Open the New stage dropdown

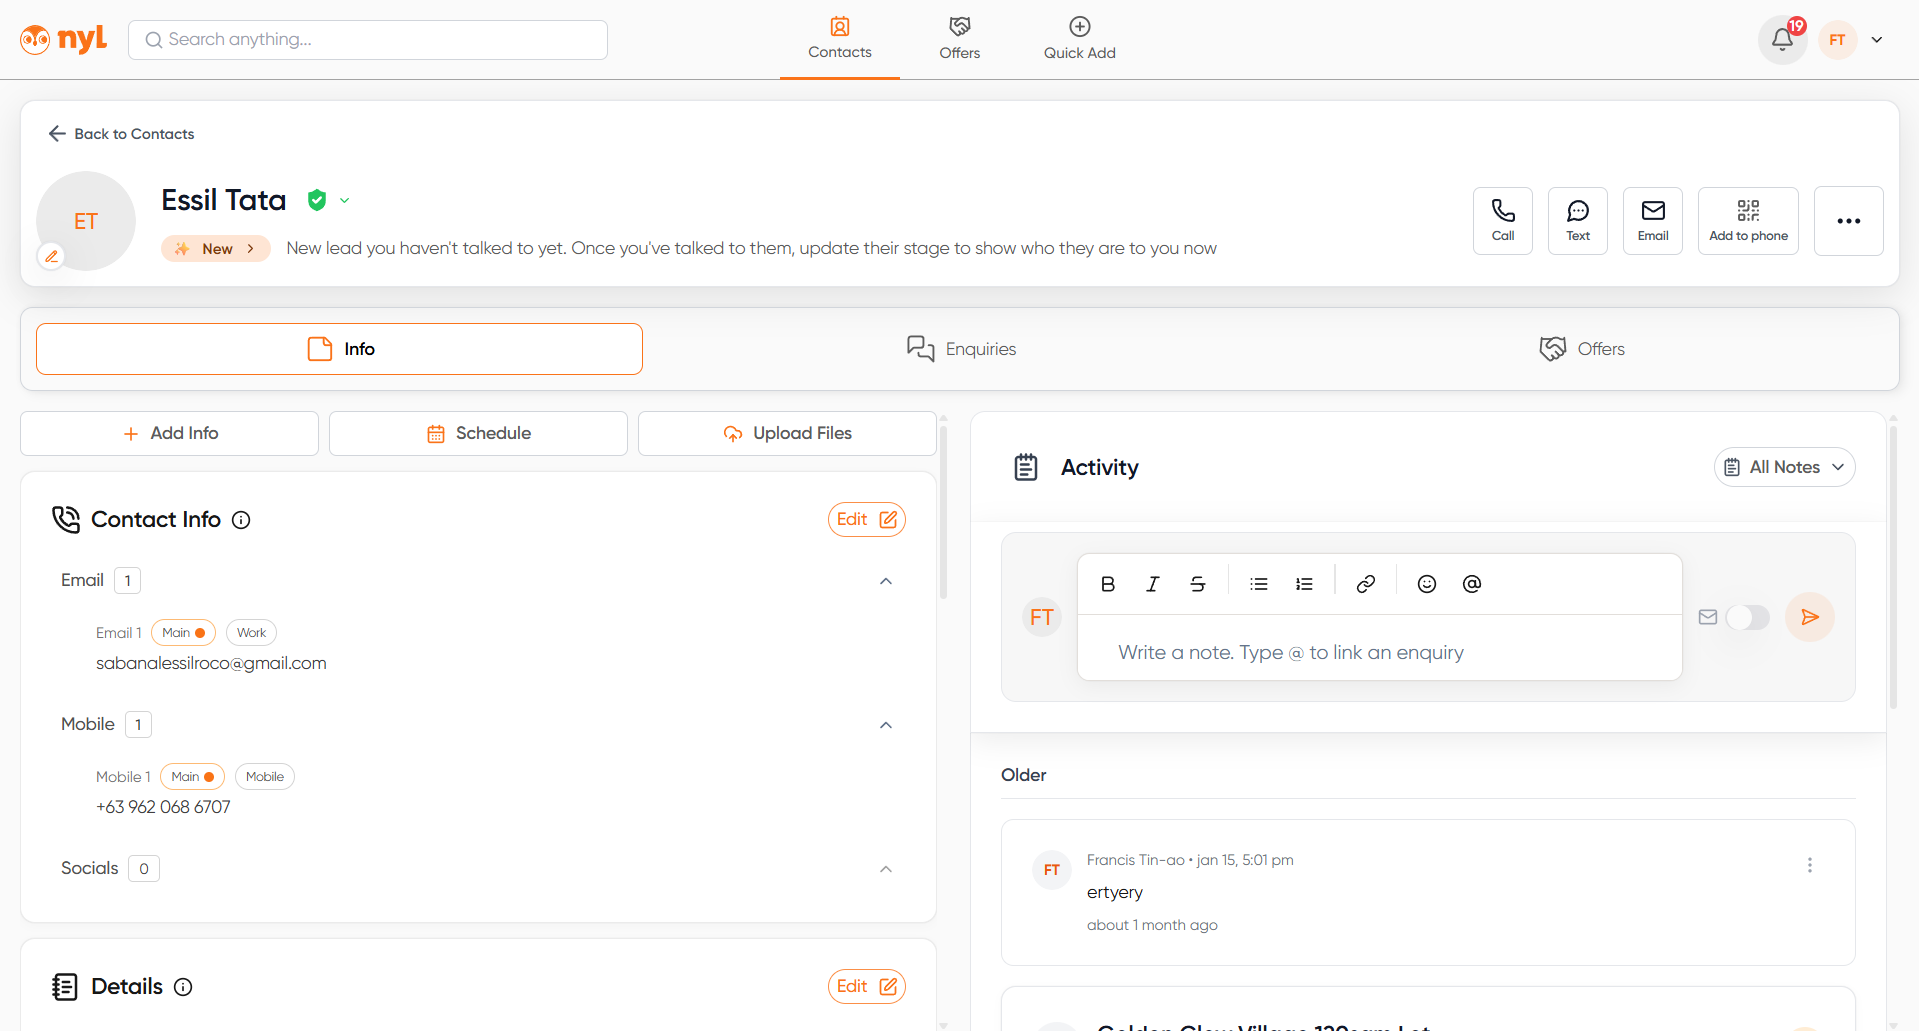point(216,249)
